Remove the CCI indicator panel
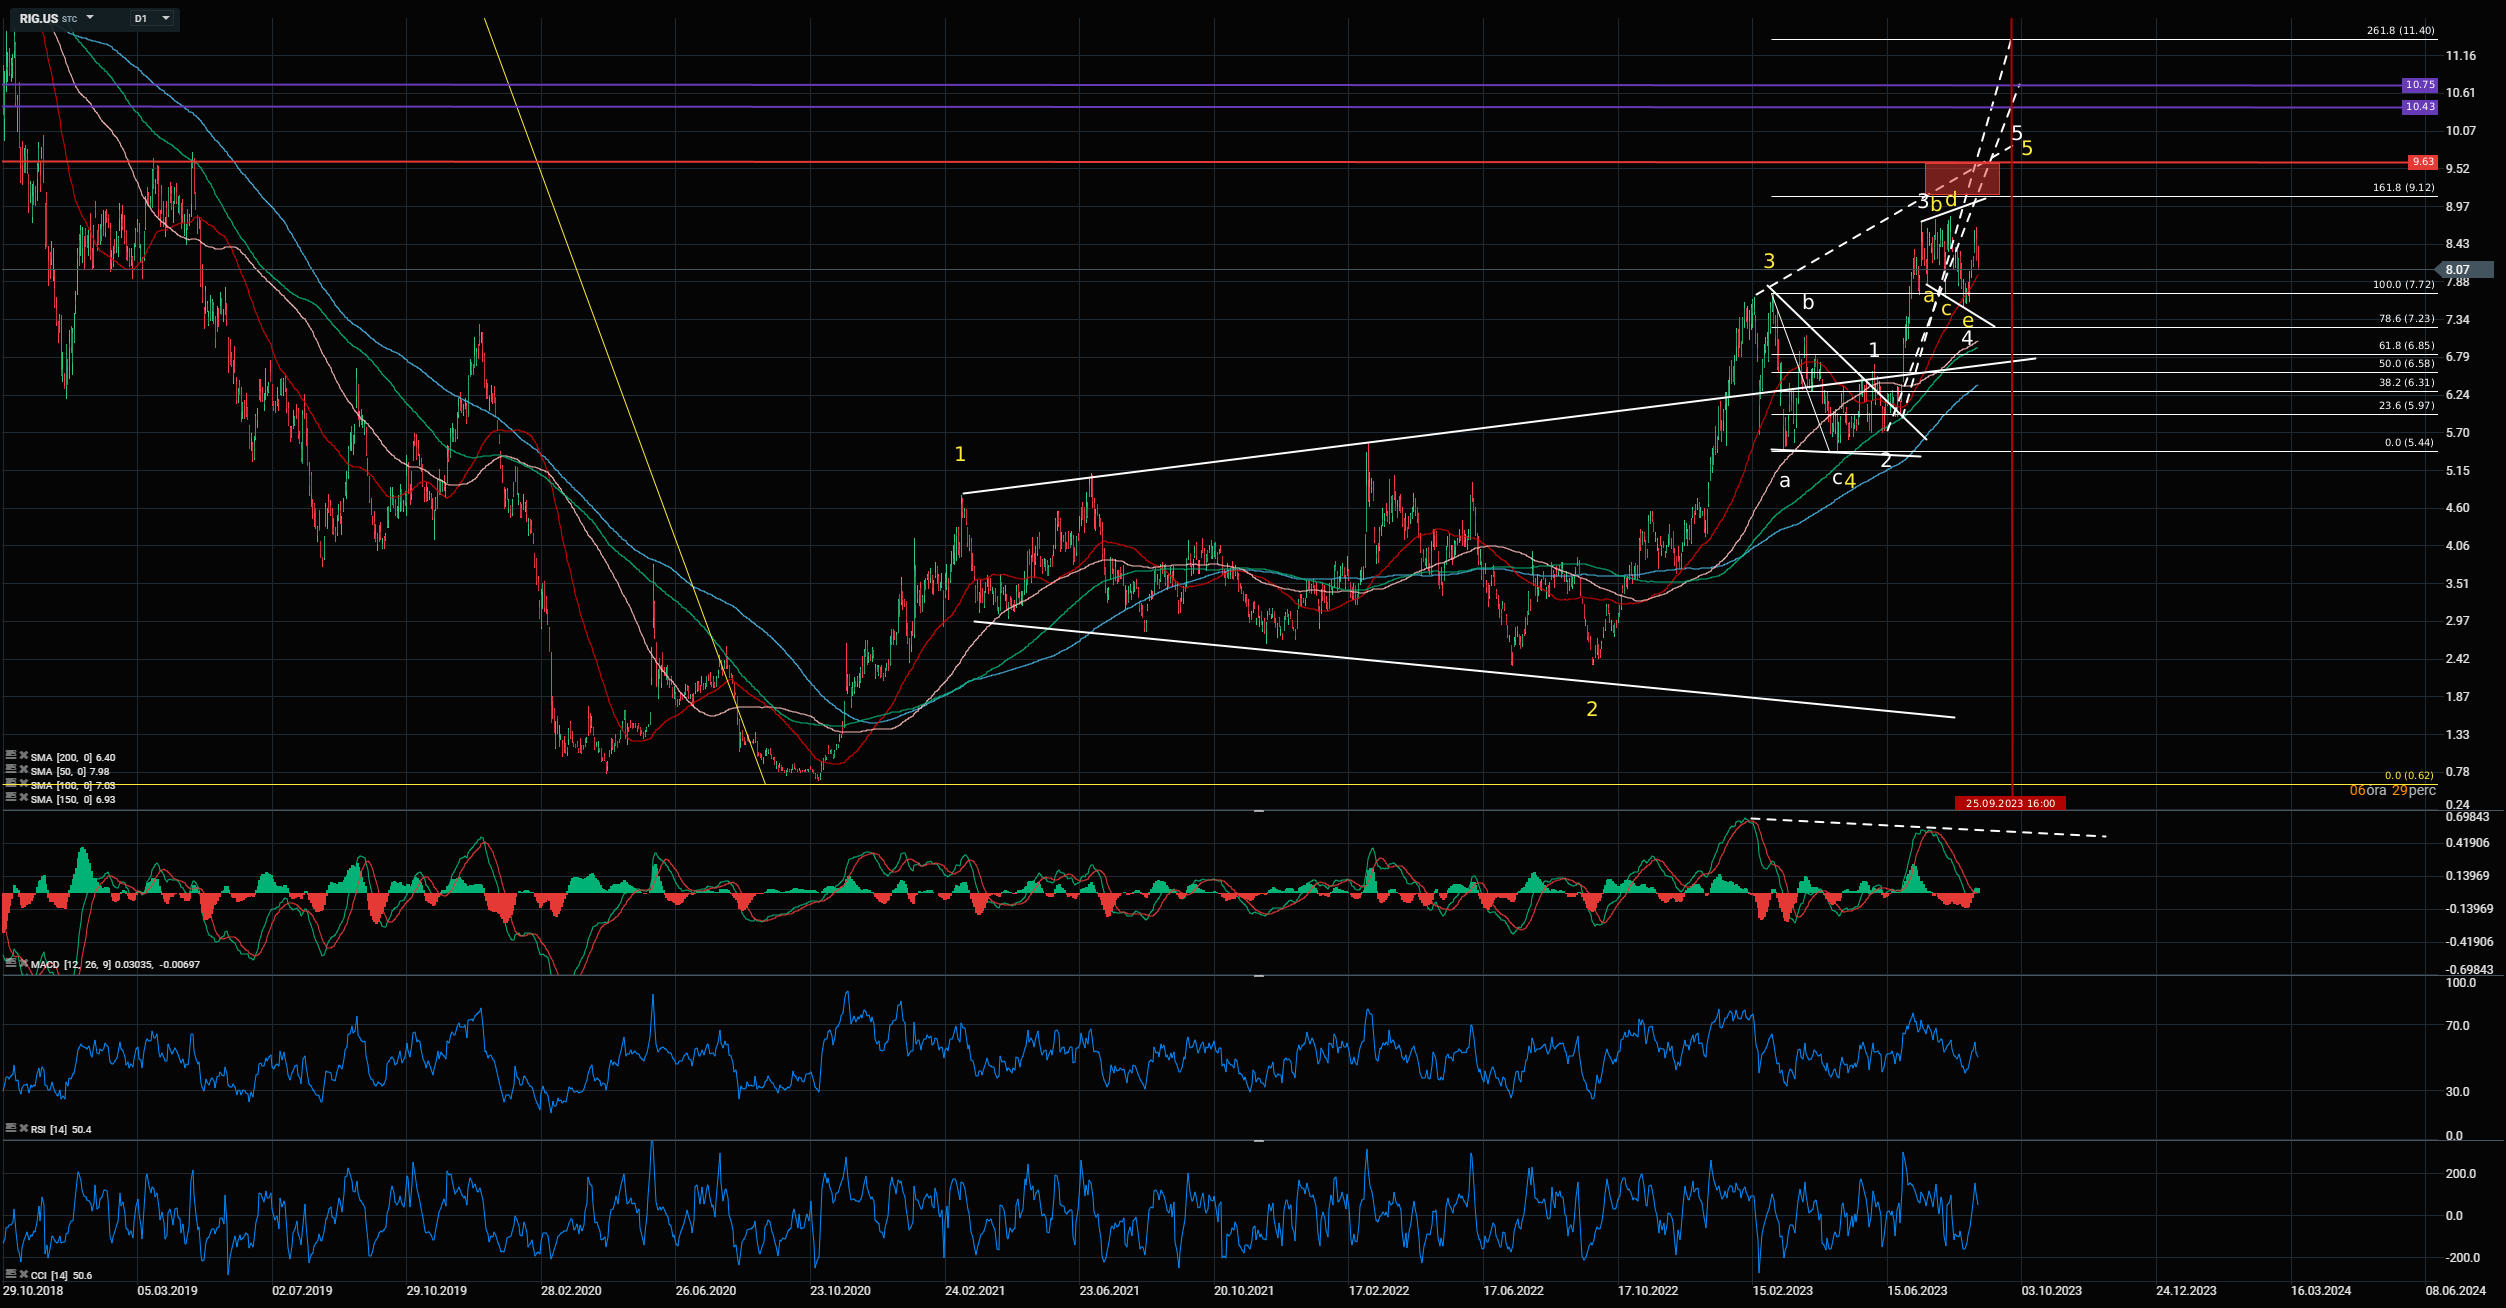Screen dimensions: 2506x1308 point(23,1274)
